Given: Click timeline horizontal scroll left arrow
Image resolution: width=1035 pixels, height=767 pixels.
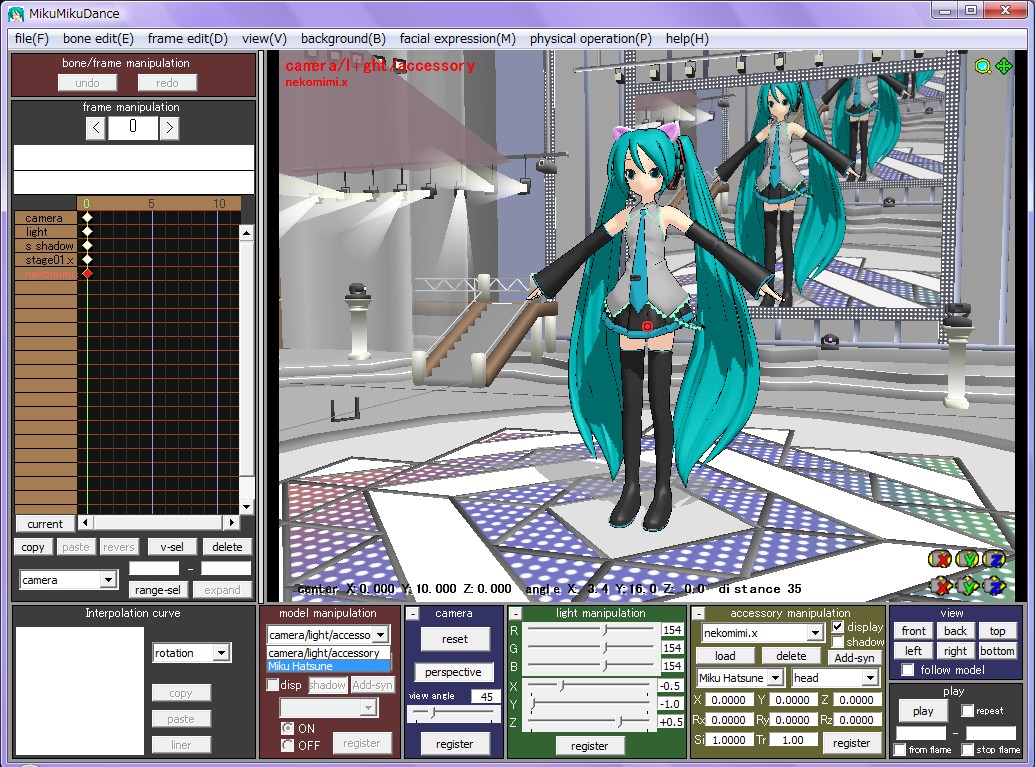Looking at the screenshot, I should [84, 523].
